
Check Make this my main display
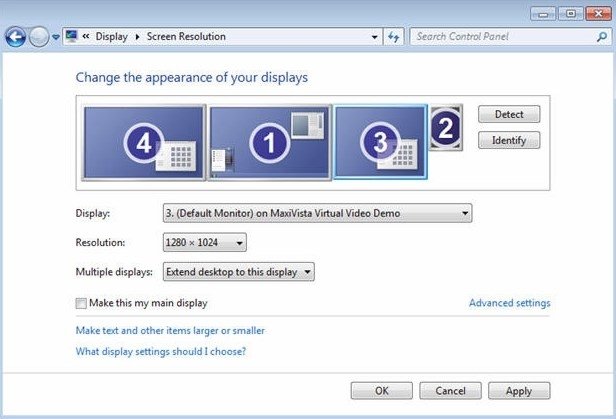pyautogui.click(x=81, y=303)
